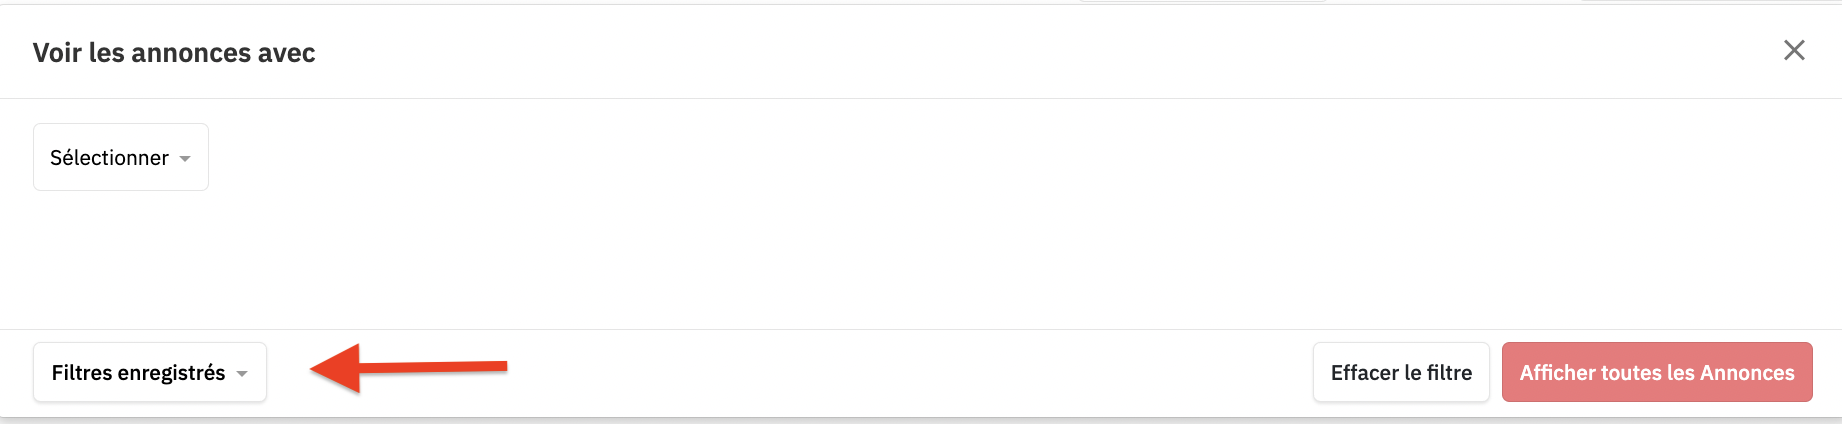
Task: Close the 'Voir les annonces avec' dialog
Action: pos(1794,50)
